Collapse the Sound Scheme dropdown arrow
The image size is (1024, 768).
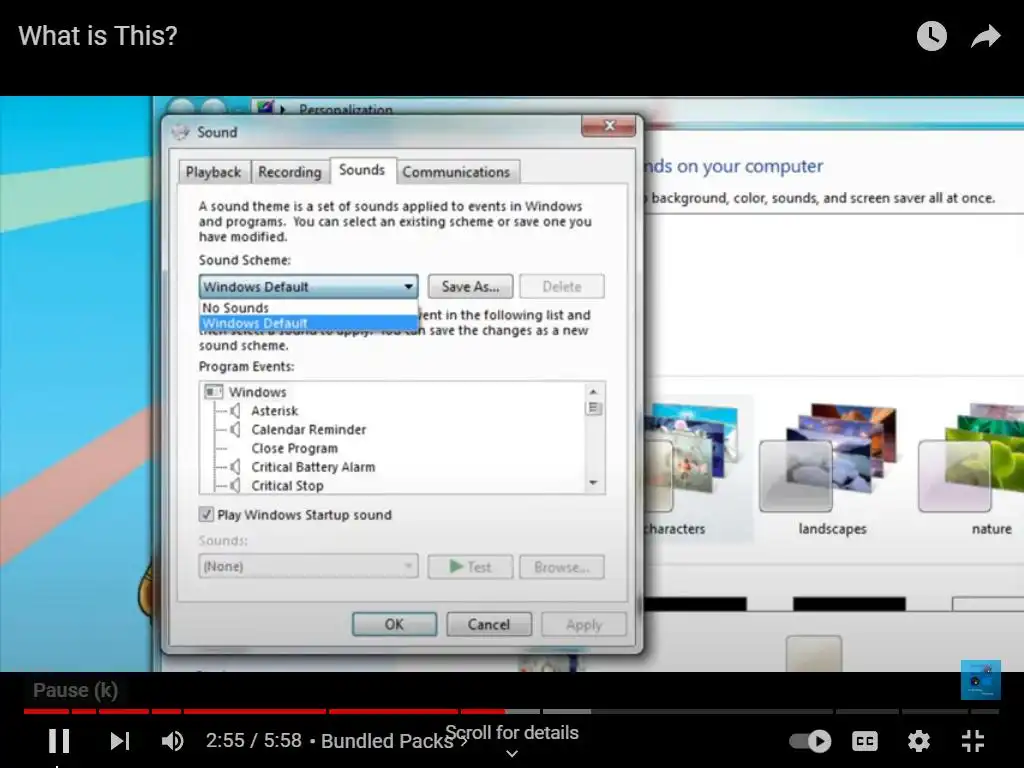click(409, 287)
